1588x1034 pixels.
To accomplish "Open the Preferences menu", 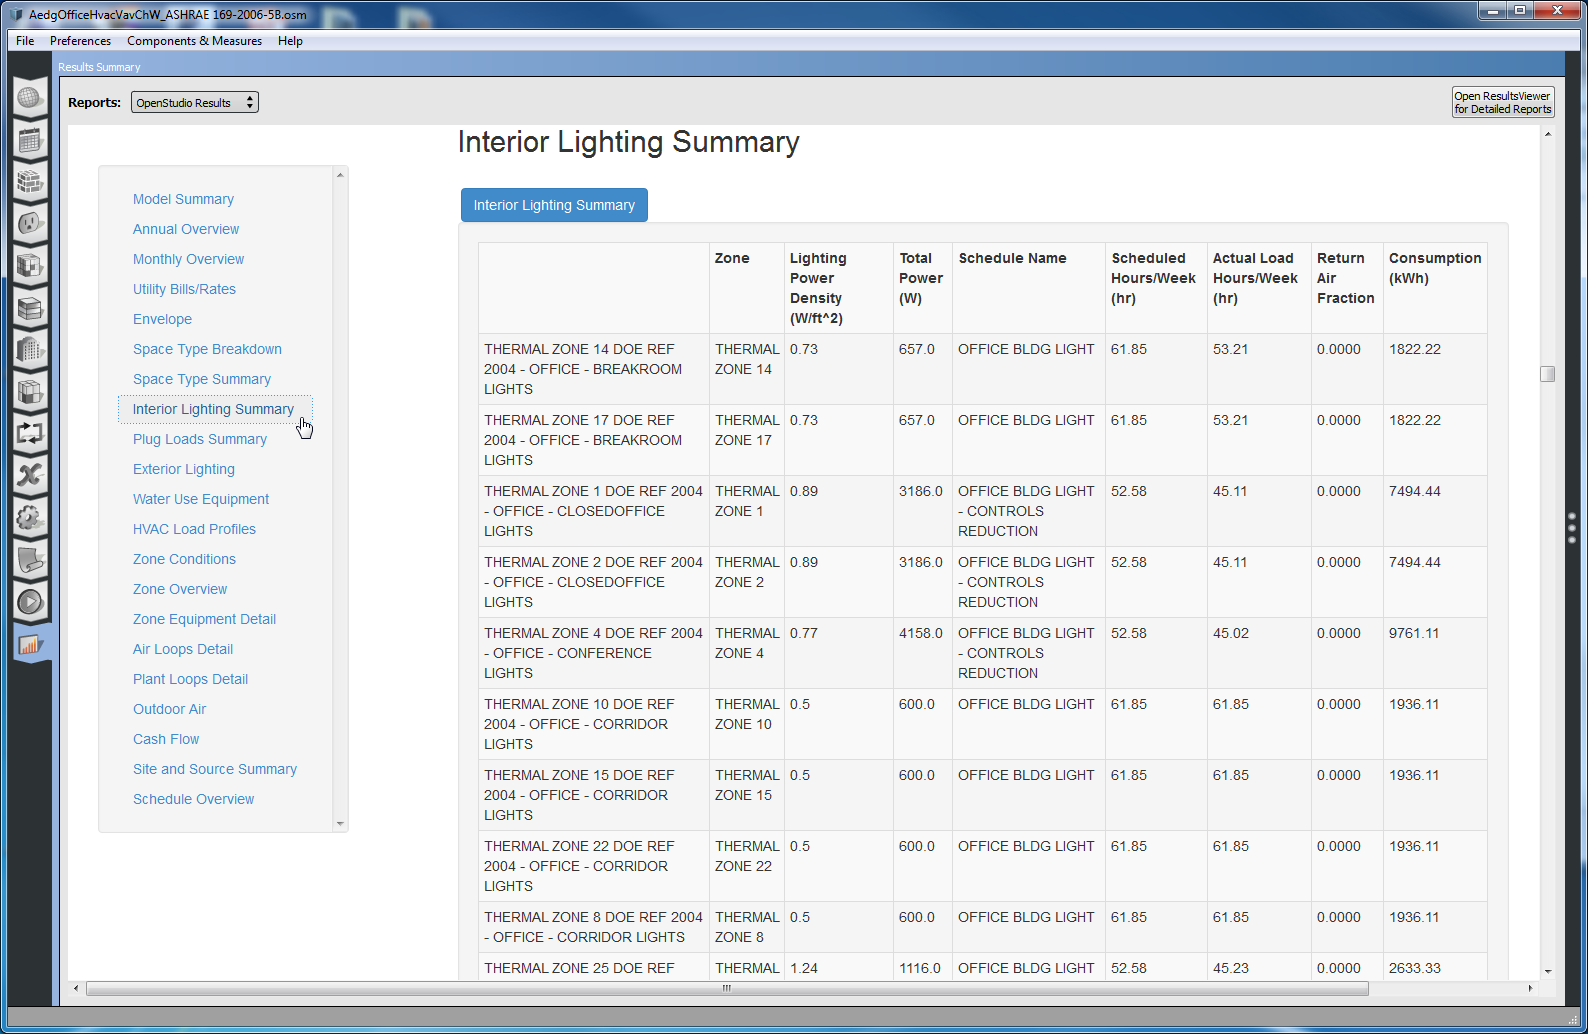I will 80,41.
